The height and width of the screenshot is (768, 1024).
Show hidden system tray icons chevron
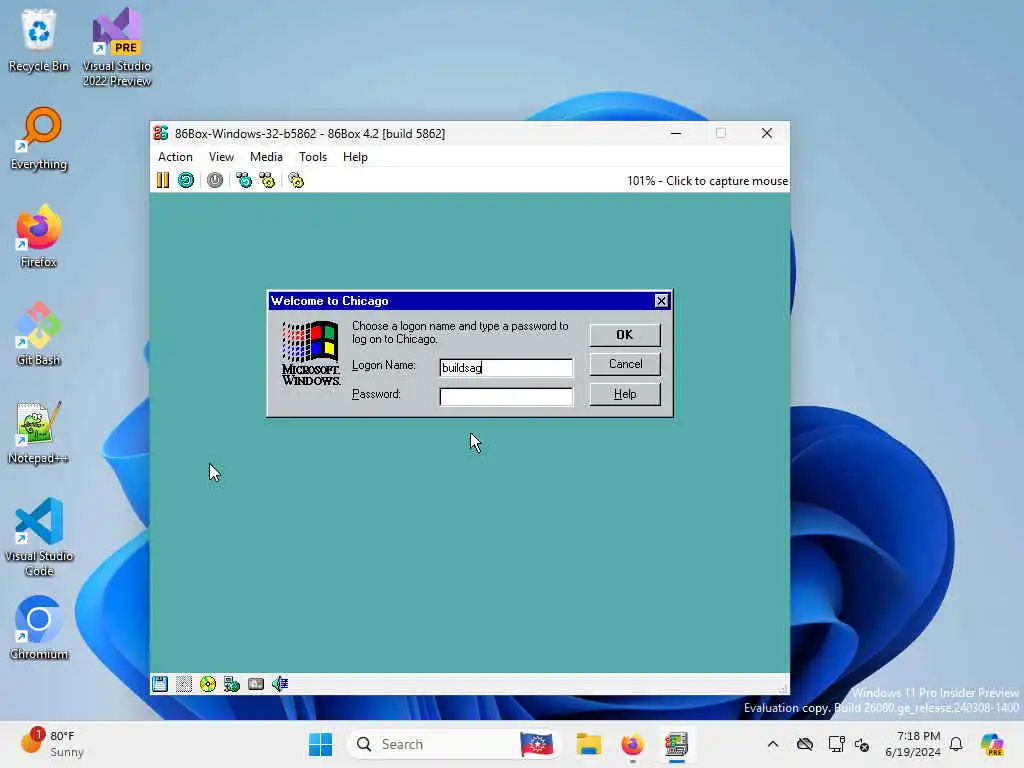coord(773,744)
